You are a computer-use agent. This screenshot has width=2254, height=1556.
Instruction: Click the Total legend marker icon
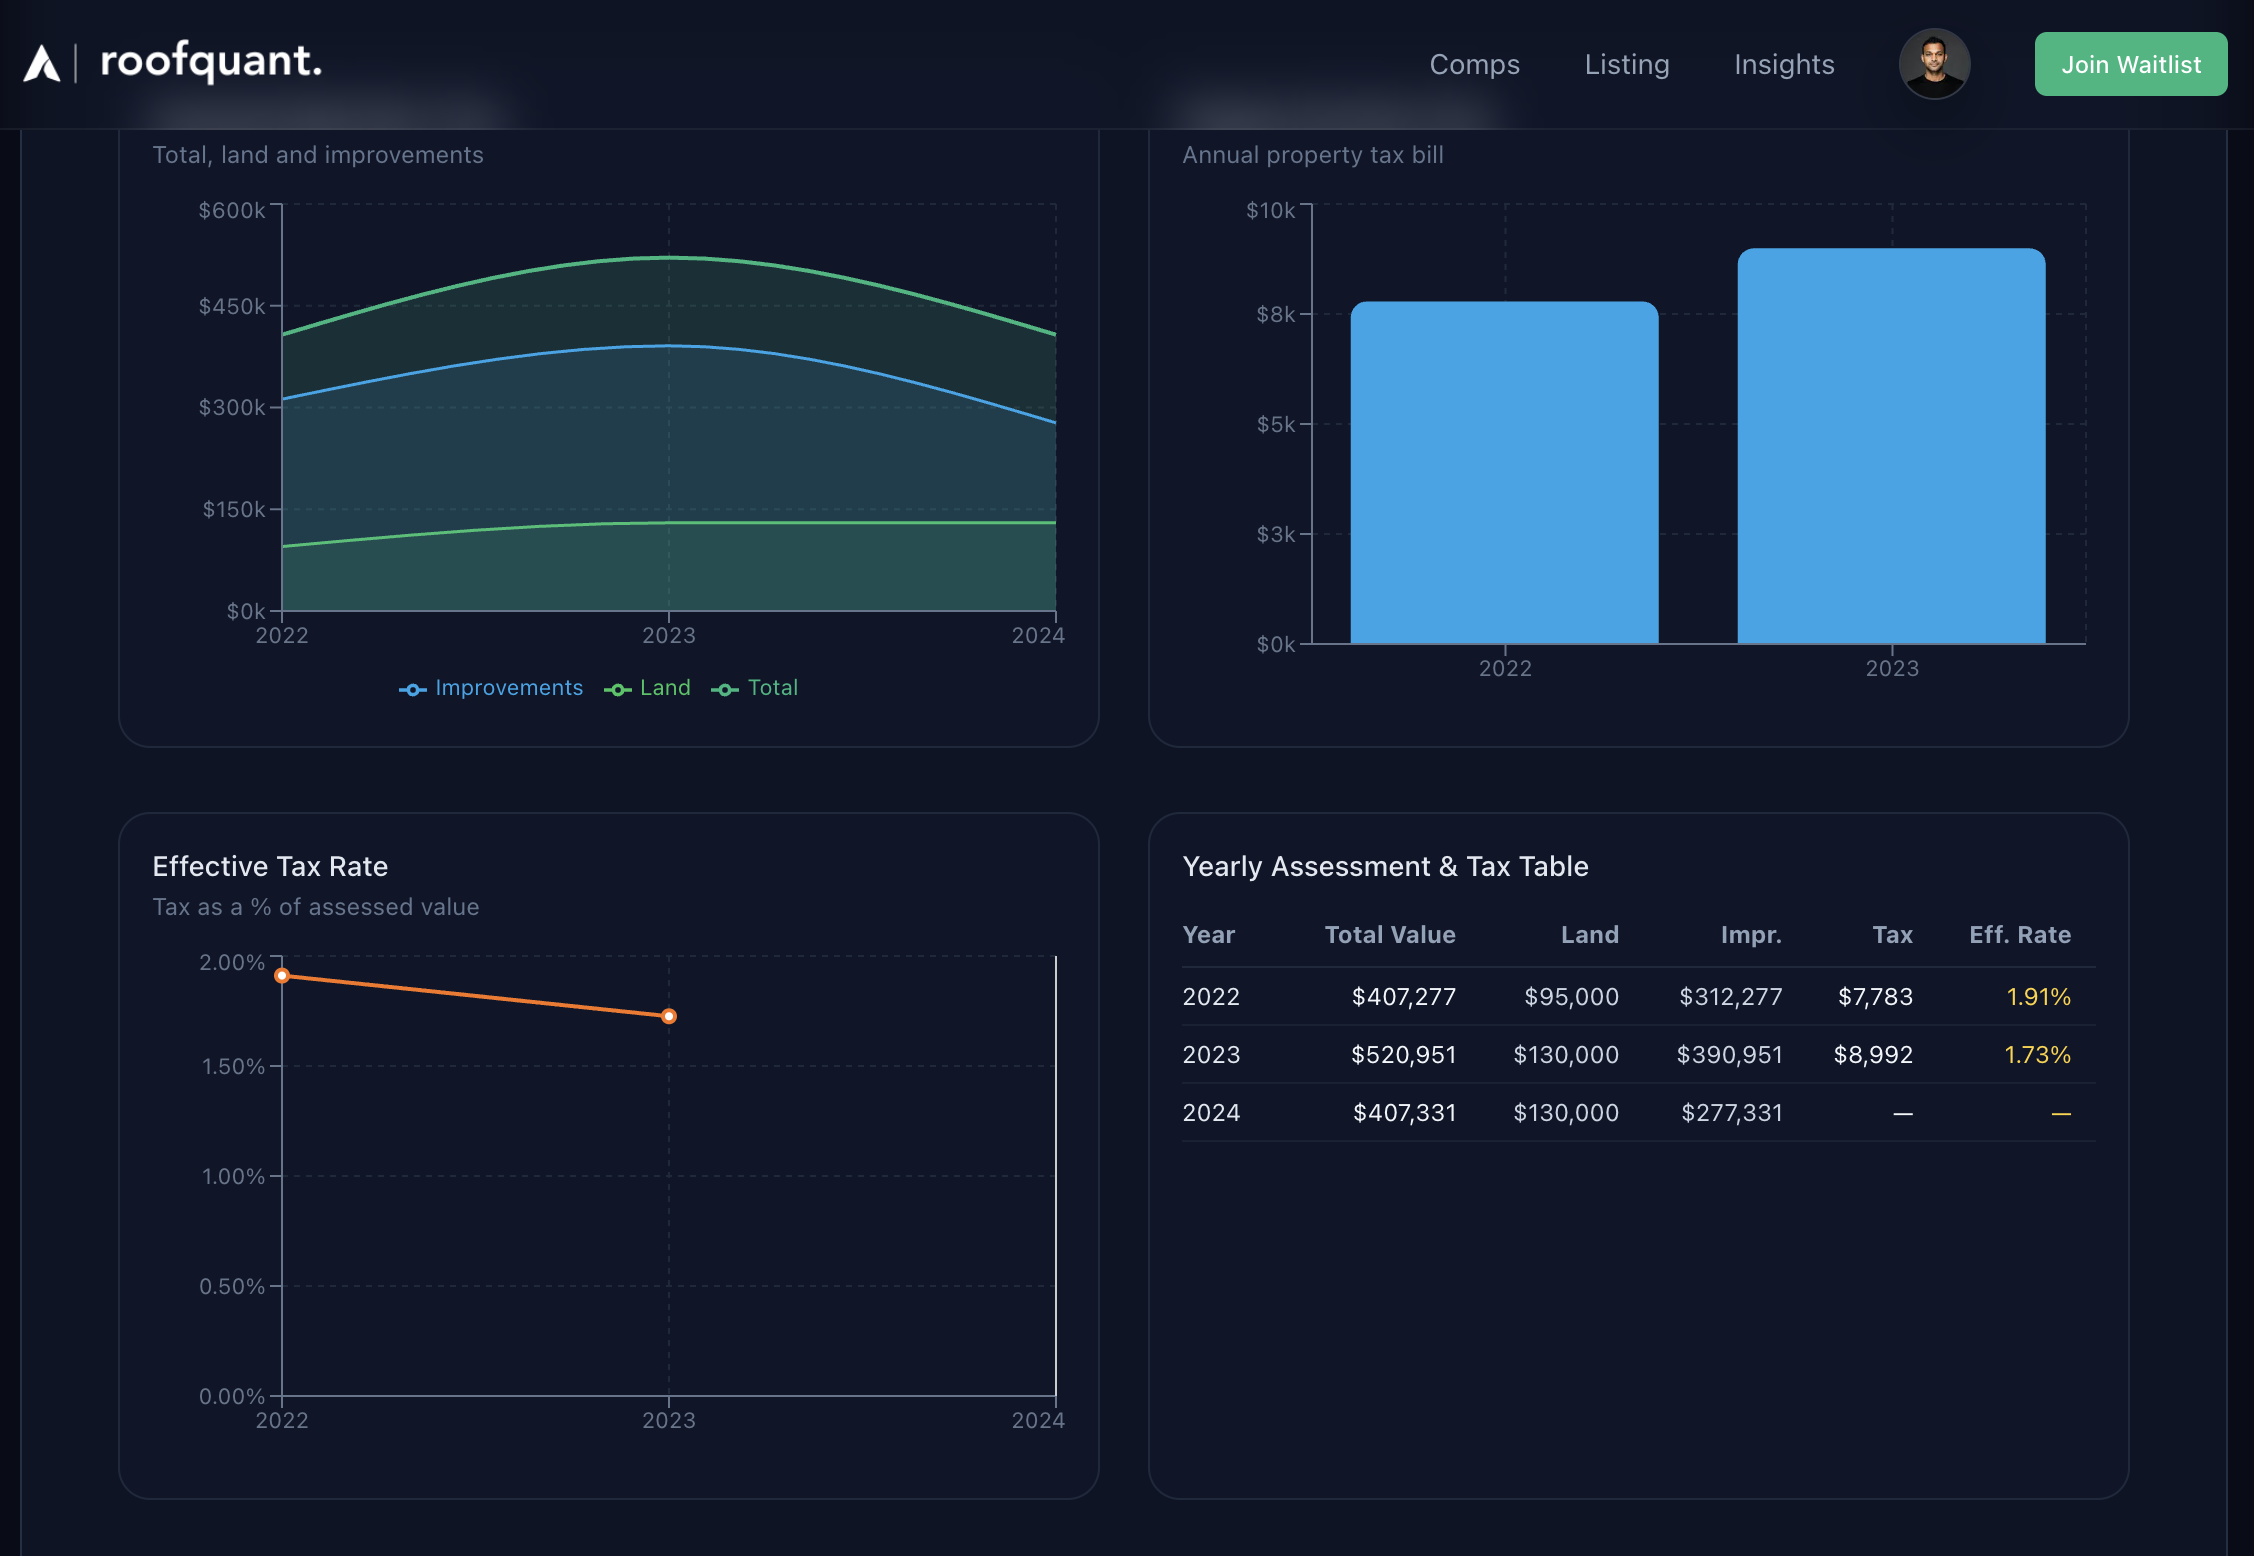pyautogui.click(x=725, y=690)
